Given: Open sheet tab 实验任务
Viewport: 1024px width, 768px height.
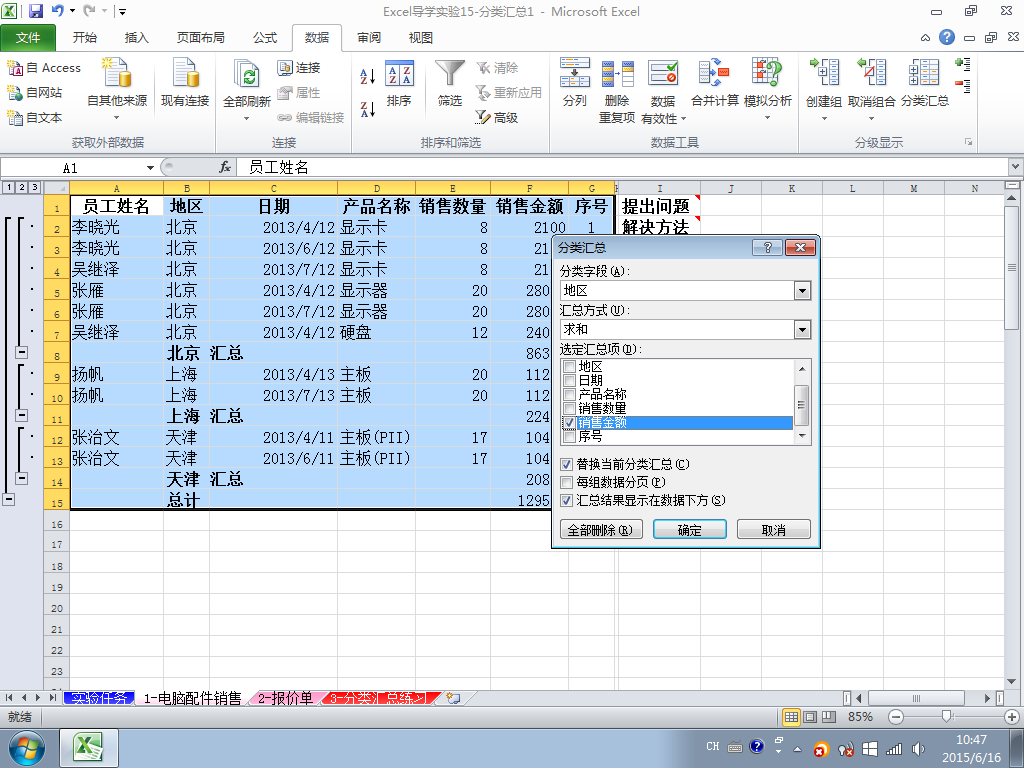Looking at the screenshot, I should point(99,698).
